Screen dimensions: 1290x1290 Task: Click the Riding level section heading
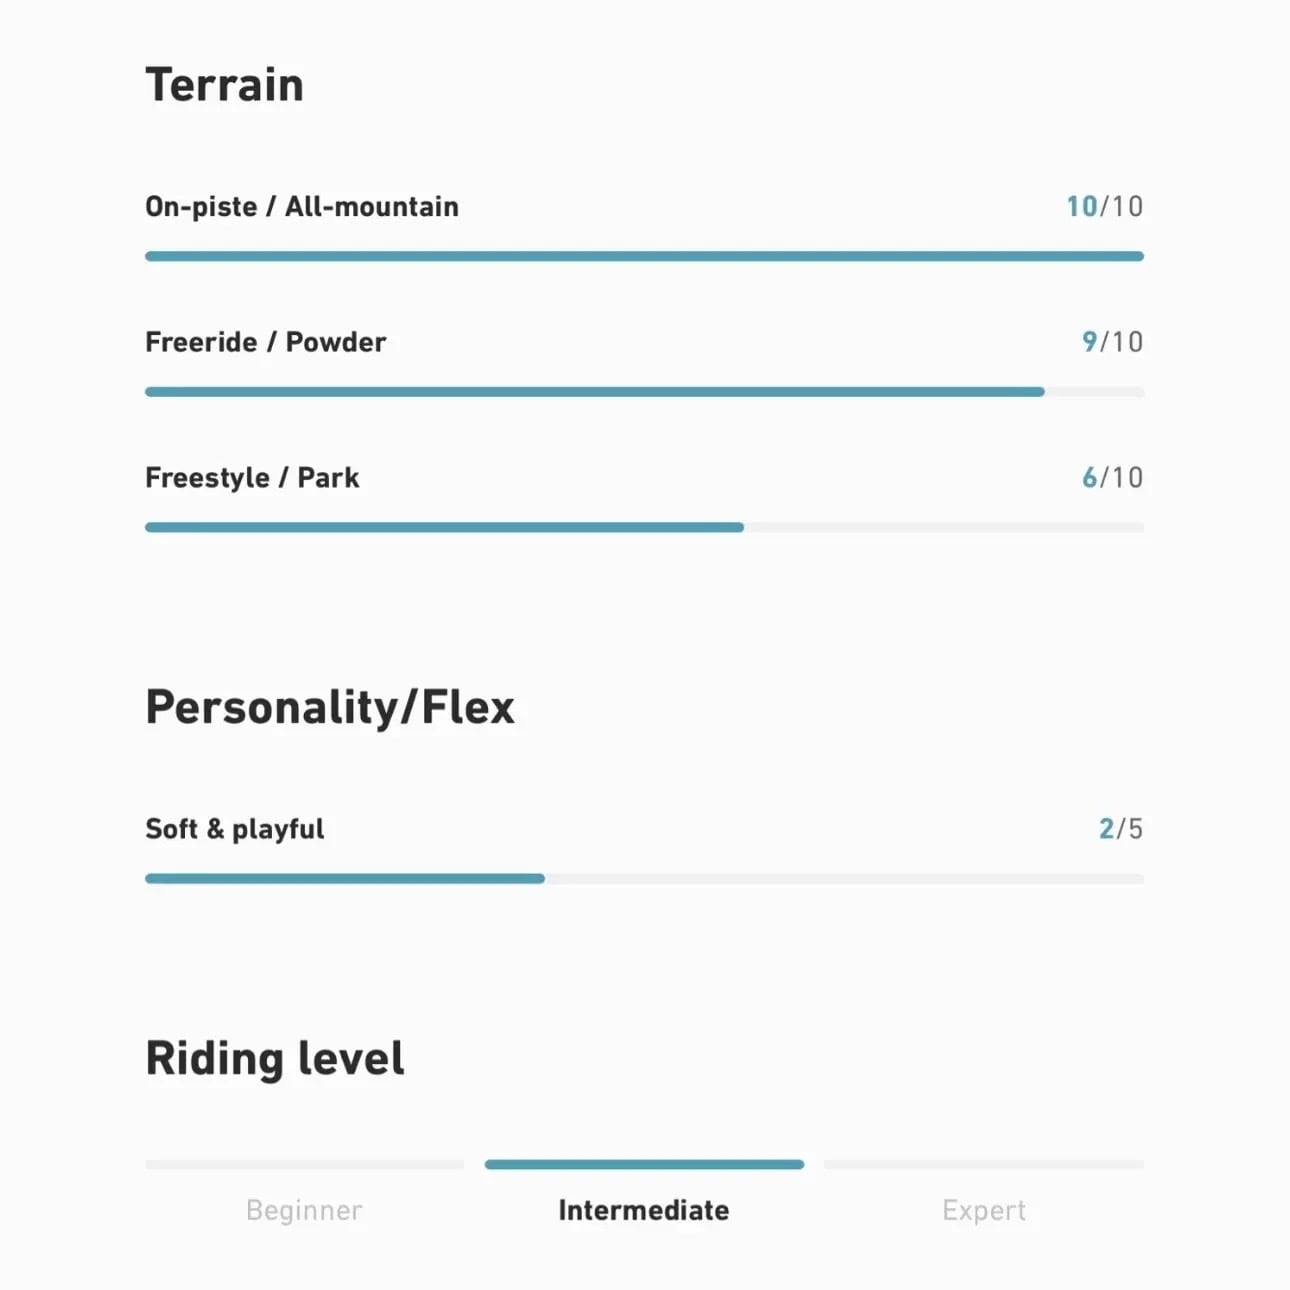[x=275, y=1059]
